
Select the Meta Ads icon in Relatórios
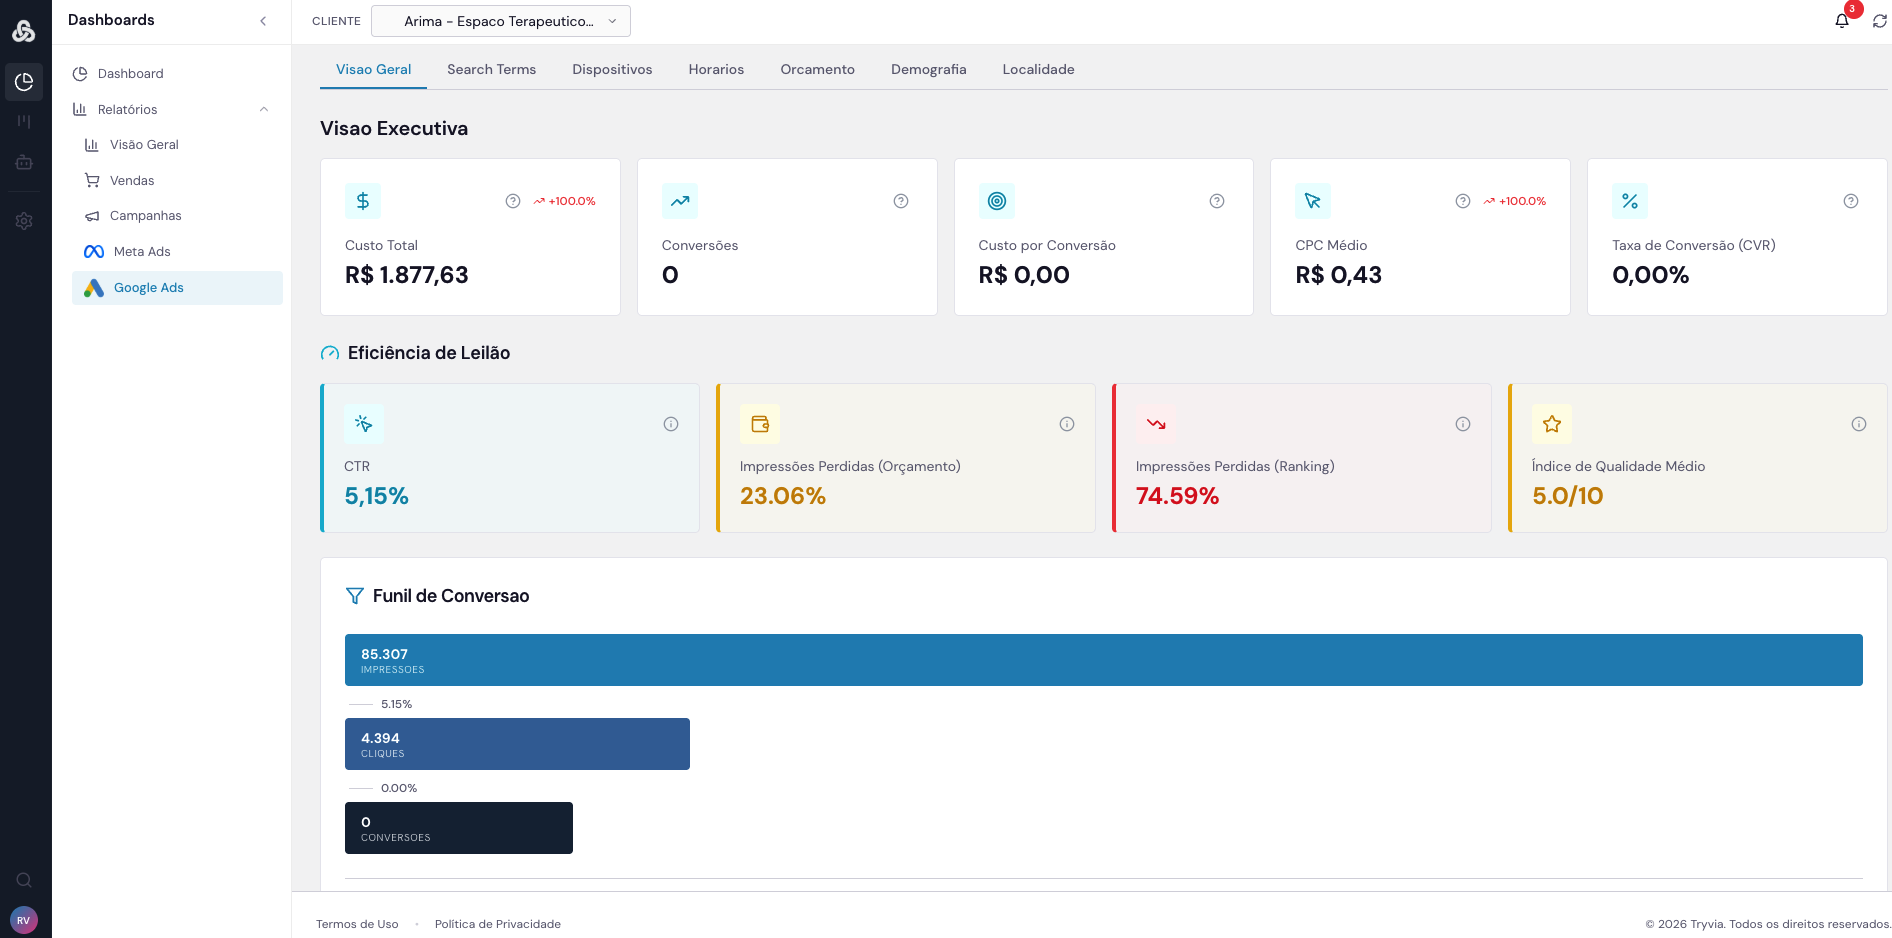[94, 251]
